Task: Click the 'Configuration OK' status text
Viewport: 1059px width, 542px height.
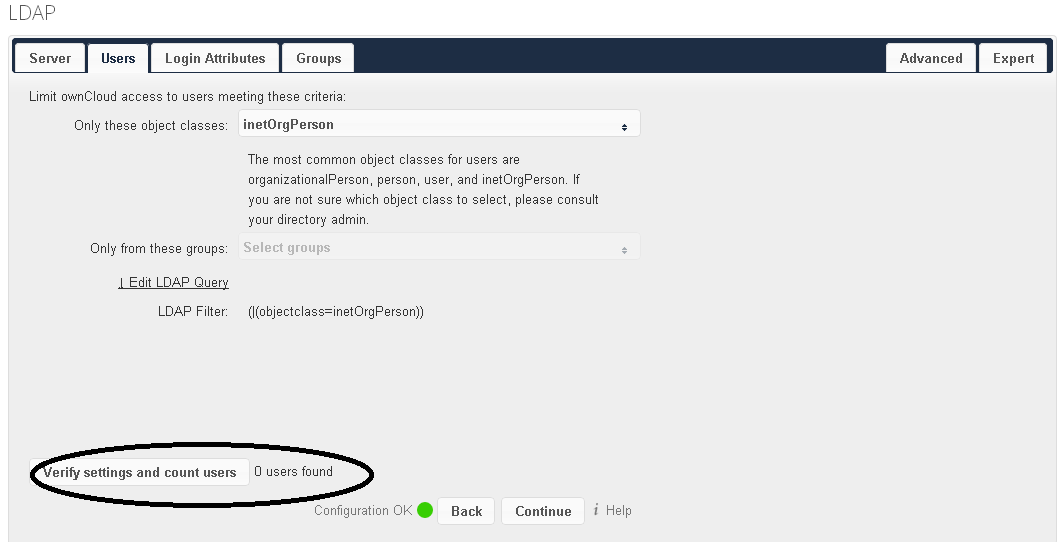Action: click(363, 510)
